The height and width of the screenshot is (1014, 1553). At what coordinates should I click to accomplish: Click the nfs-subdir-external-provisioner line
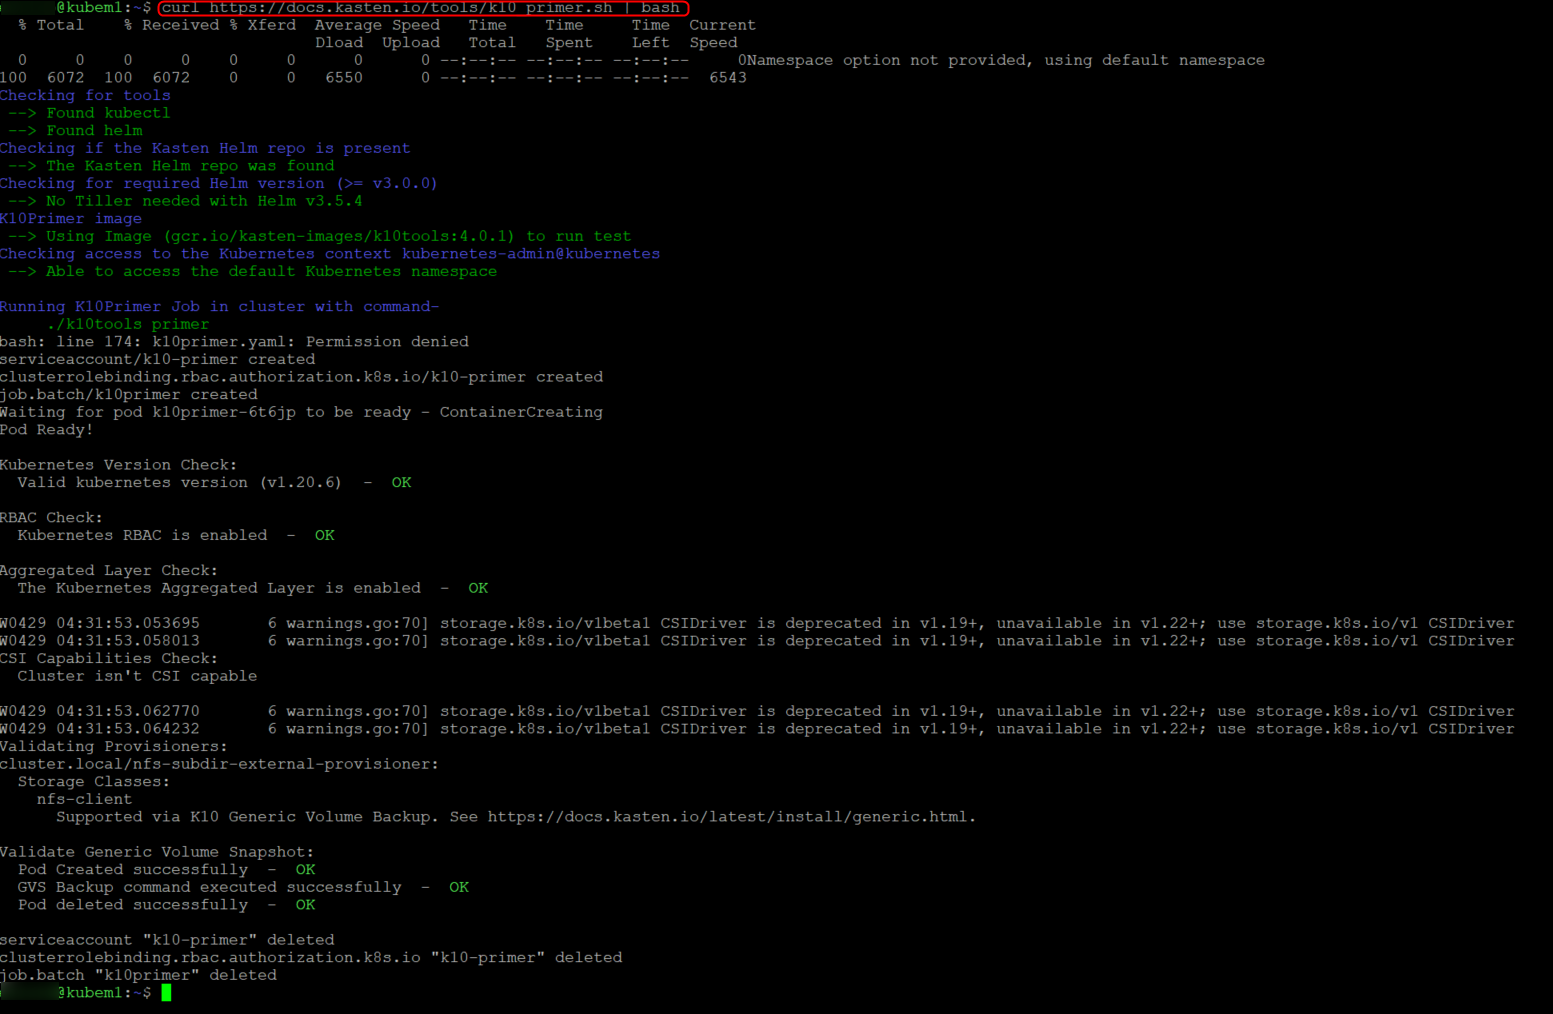coord(219,764)
